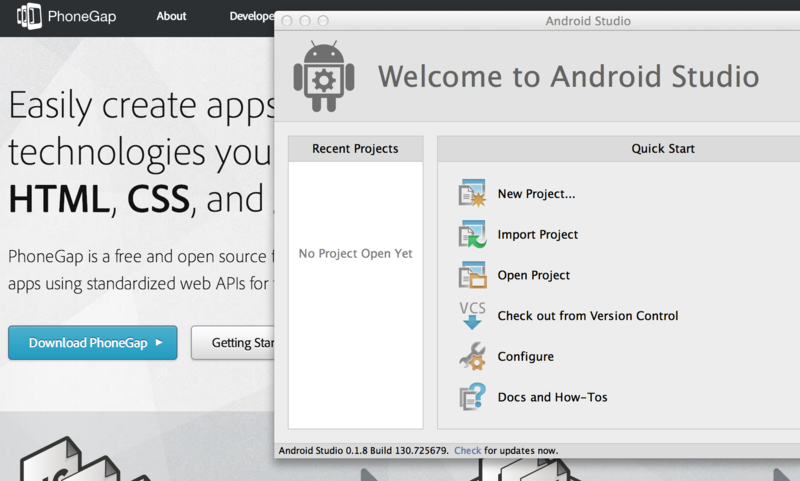Click the Docs and How-Tos question icon

pos(472,397)
